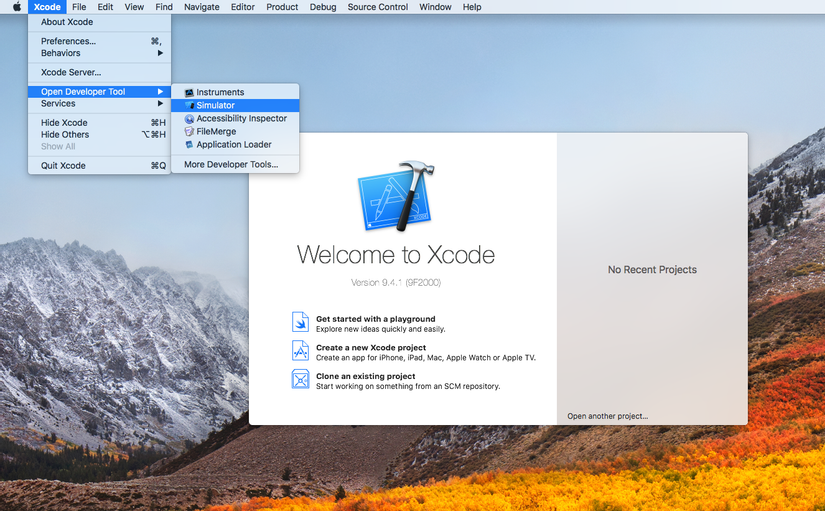825x511 pixels.
Task: Open the Navigate menu
Action: click(x=202, y=7)
